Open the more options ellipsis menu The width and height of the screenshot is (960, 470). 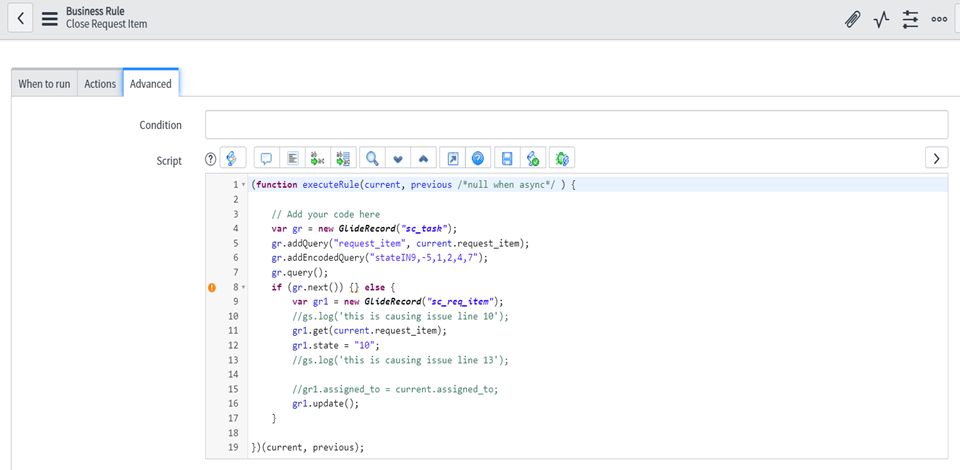click(x=939, y=20)
